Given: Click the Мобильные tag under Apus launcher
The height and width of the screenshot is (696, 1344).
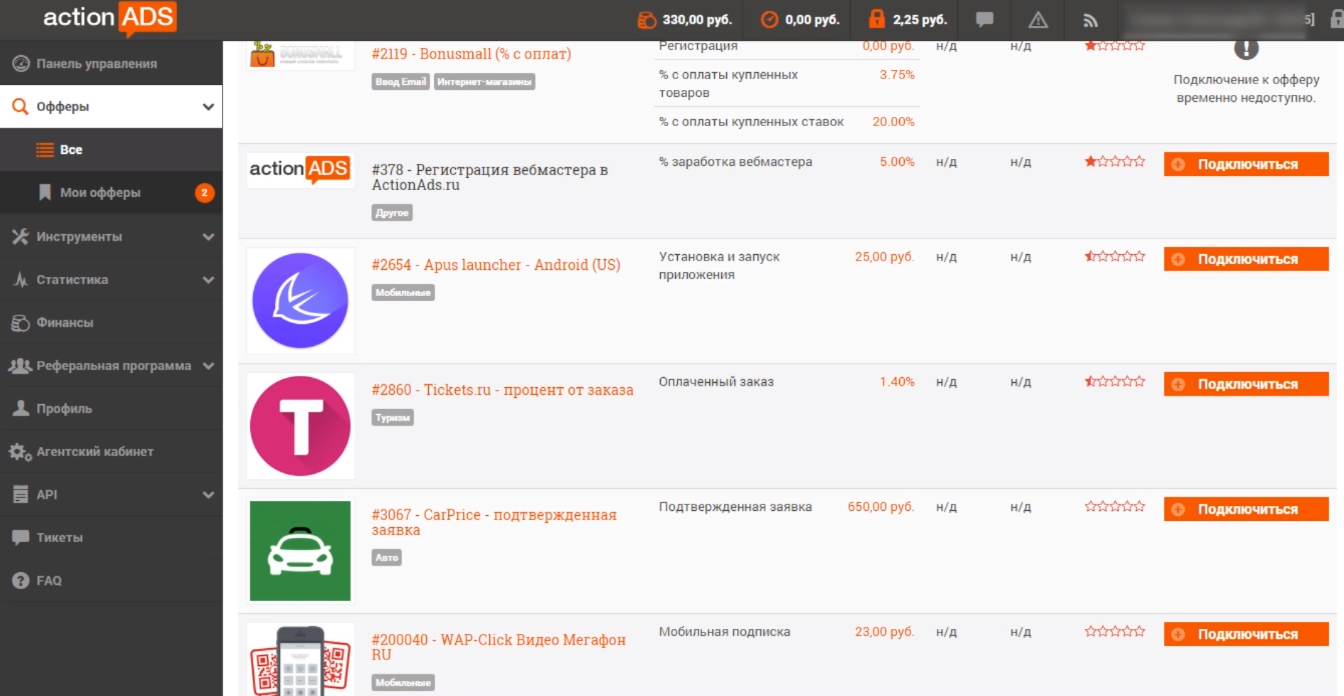Looking at the screenshot, I should tap(404, 293).
